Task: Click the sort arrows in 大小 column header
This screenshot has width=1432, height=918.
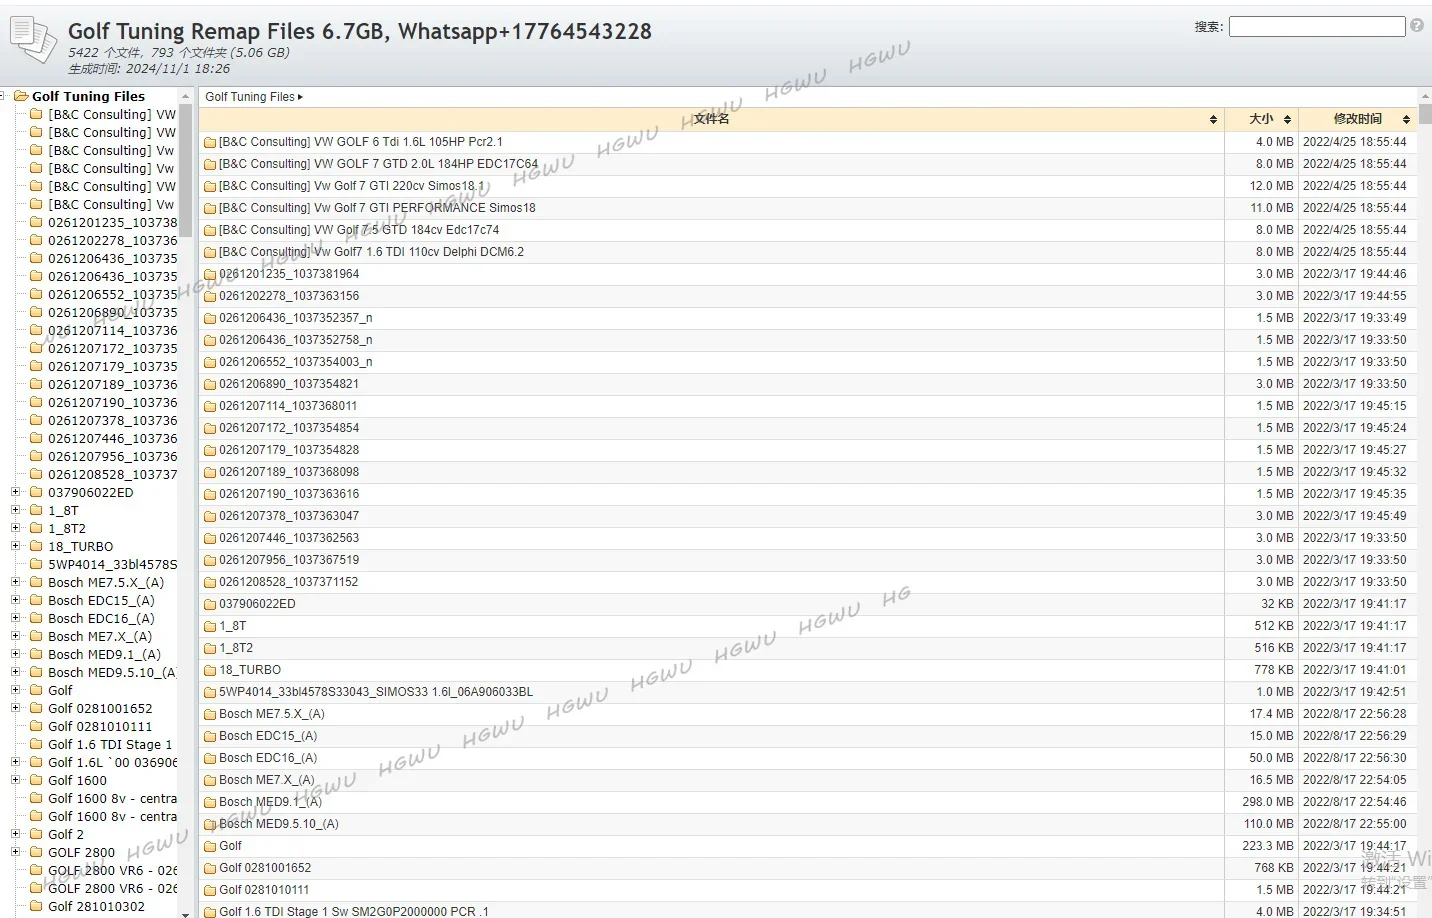Action: pyautogui.click(x=1287, y=119)
